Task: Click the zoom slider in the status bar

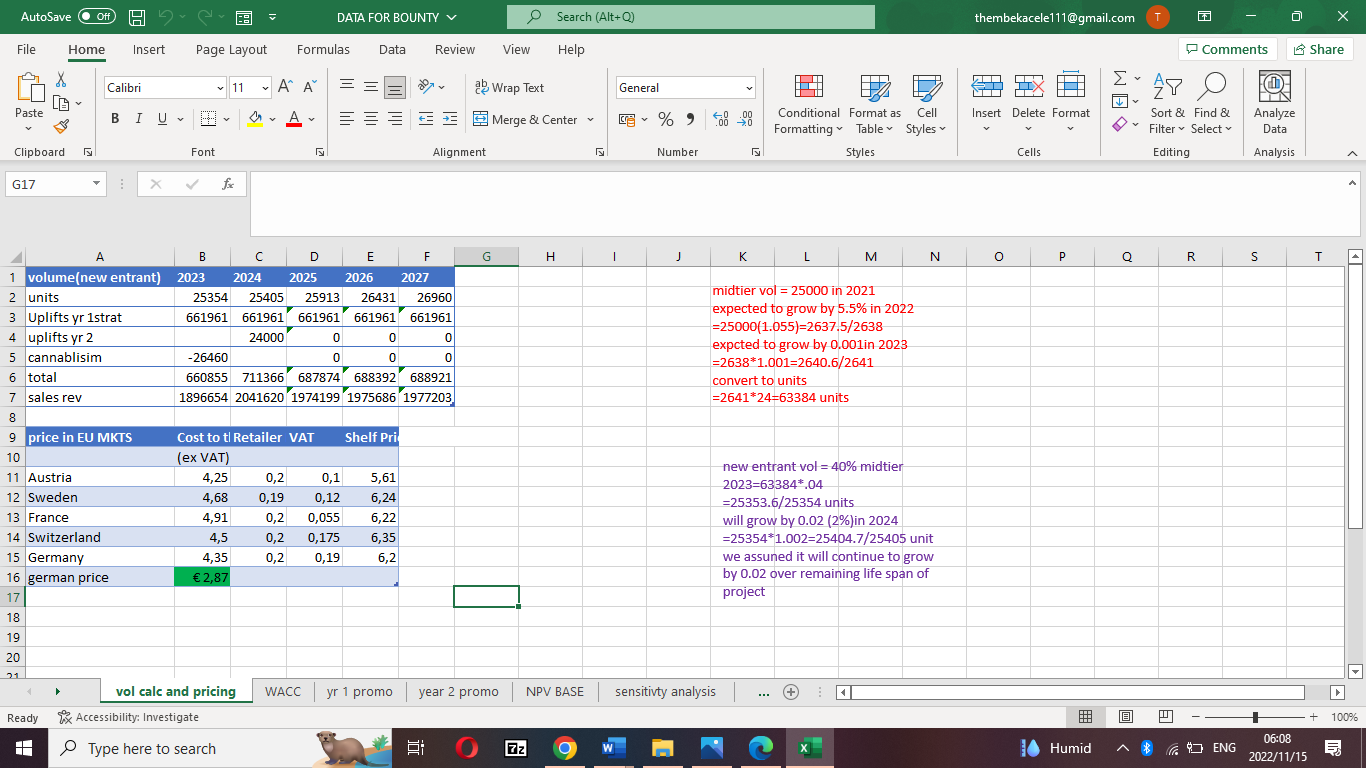Action: [x=1254, y=717]
